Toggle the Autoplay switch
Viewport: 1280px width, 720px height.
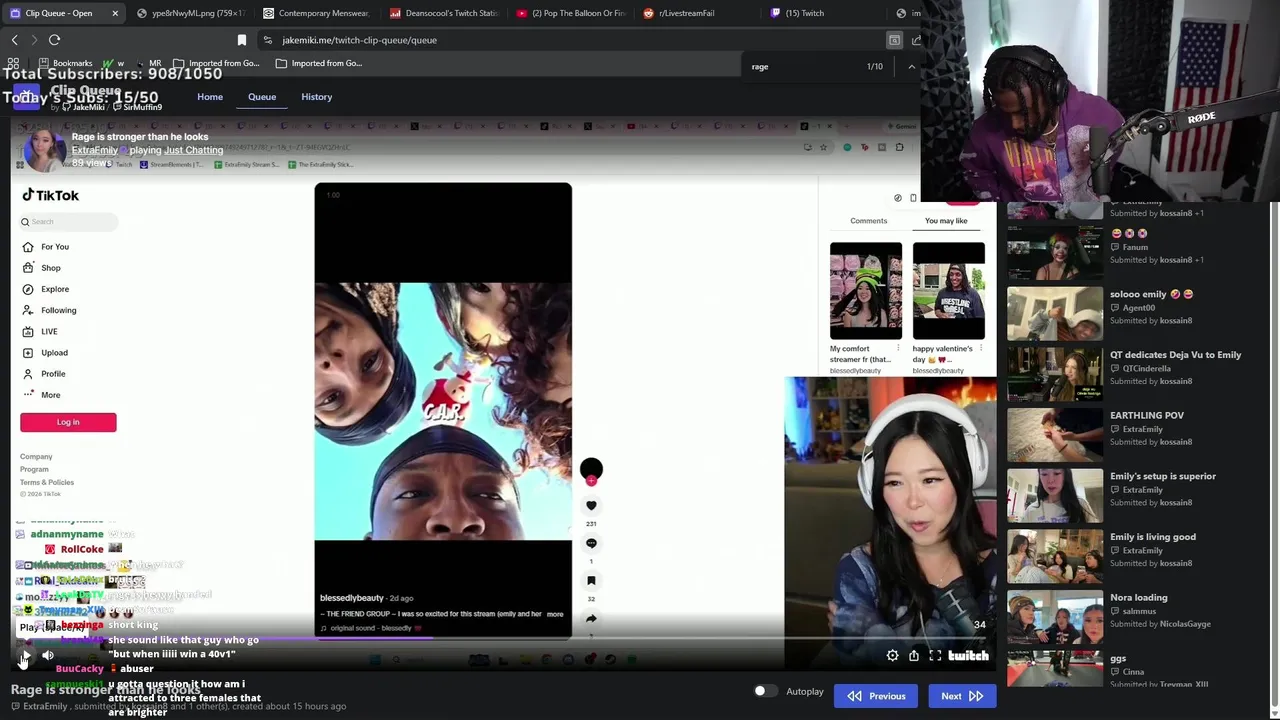pyautogui.click(x=764, y=692)
